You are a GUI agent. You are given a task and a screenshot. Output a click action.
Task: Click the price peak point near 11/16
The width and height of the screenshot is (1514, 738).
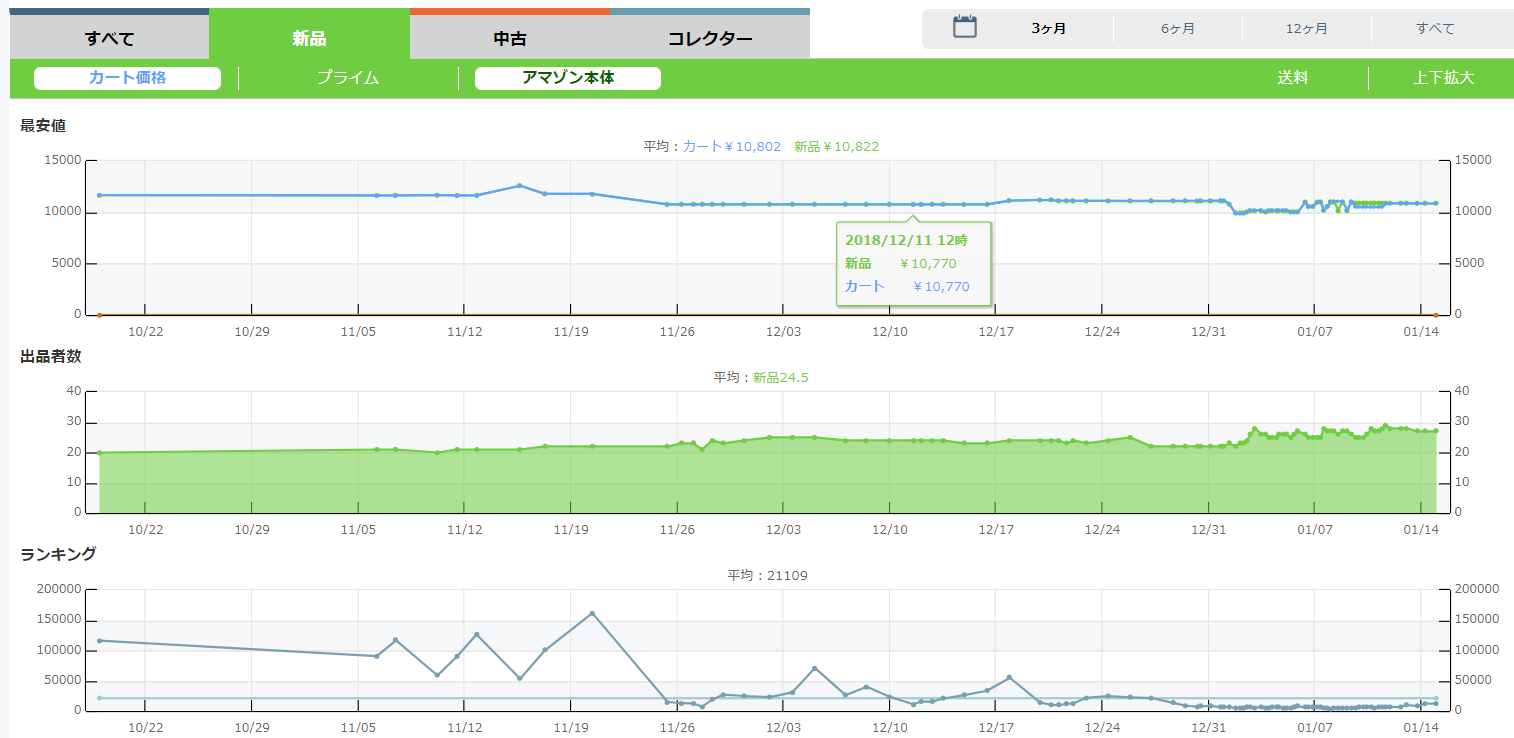(520, 185)
